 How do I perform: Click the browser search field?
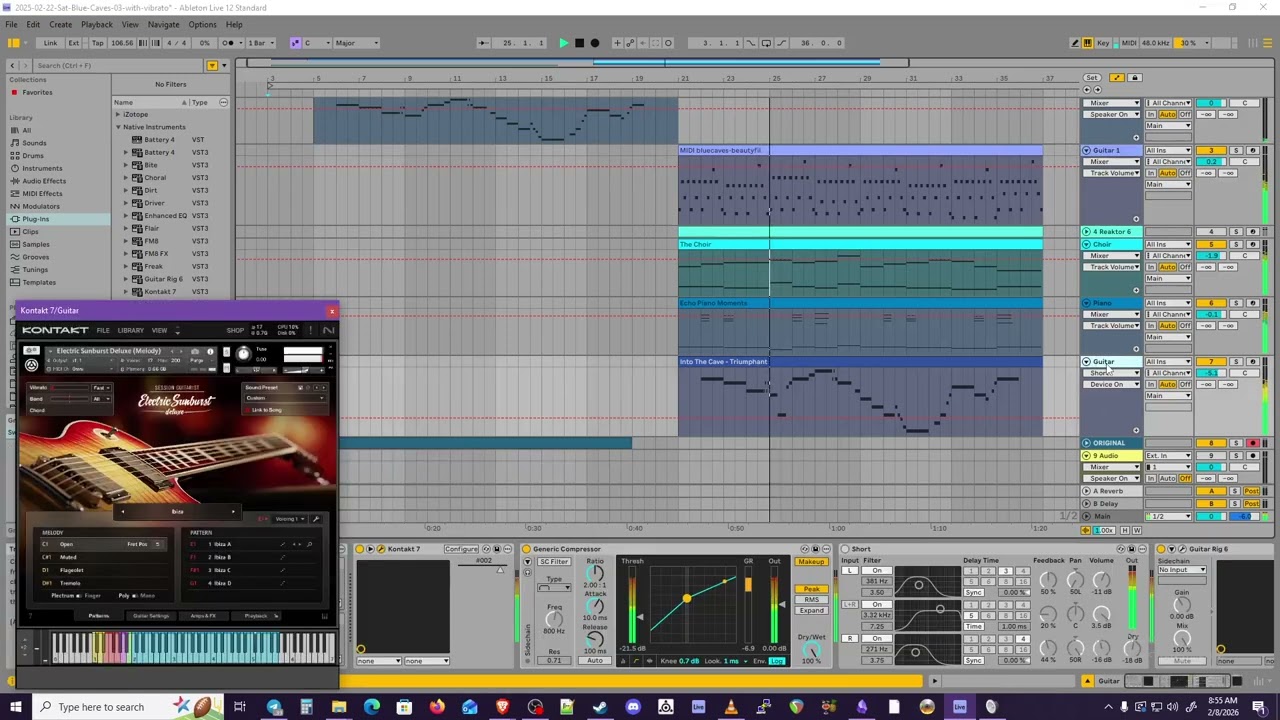(118, 65)
